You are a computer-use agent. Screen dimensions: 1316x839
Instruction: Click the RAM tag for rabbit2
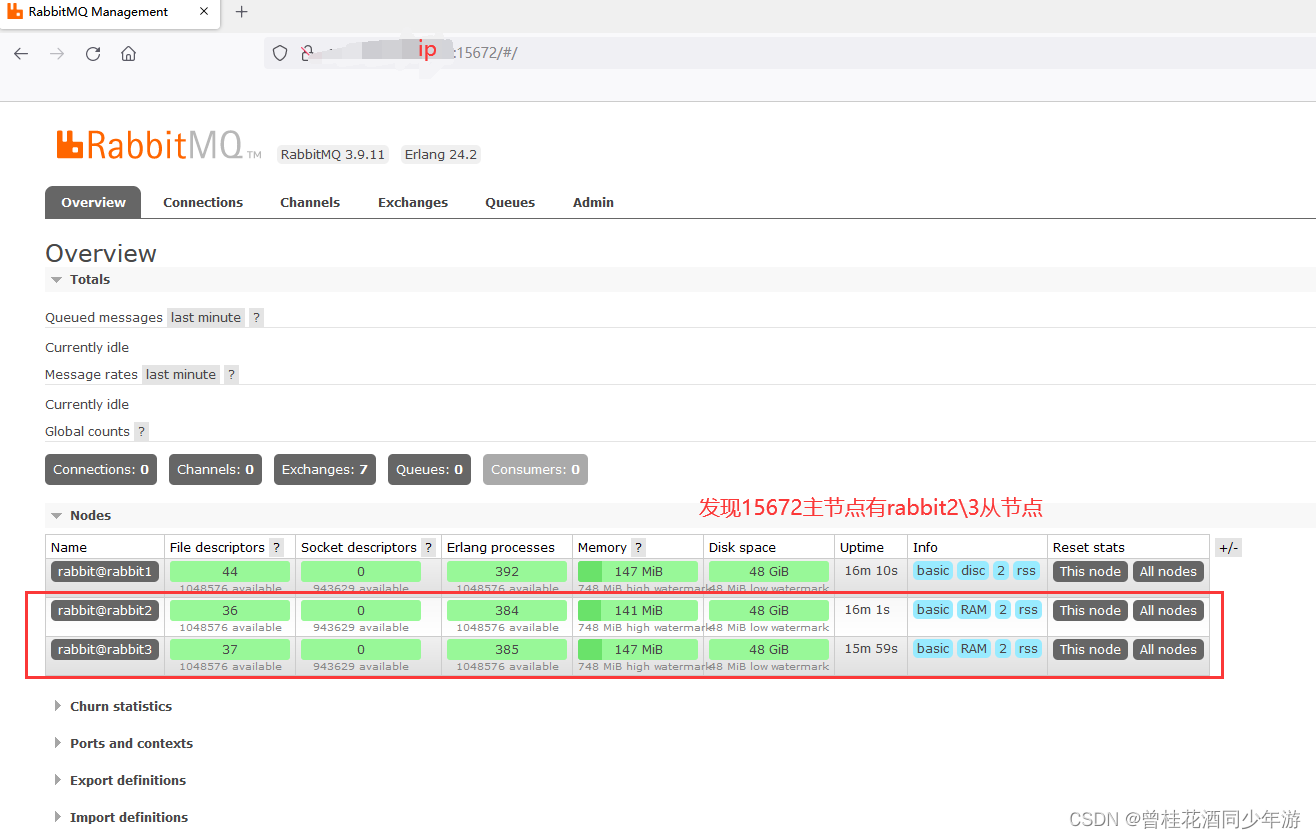973,609
